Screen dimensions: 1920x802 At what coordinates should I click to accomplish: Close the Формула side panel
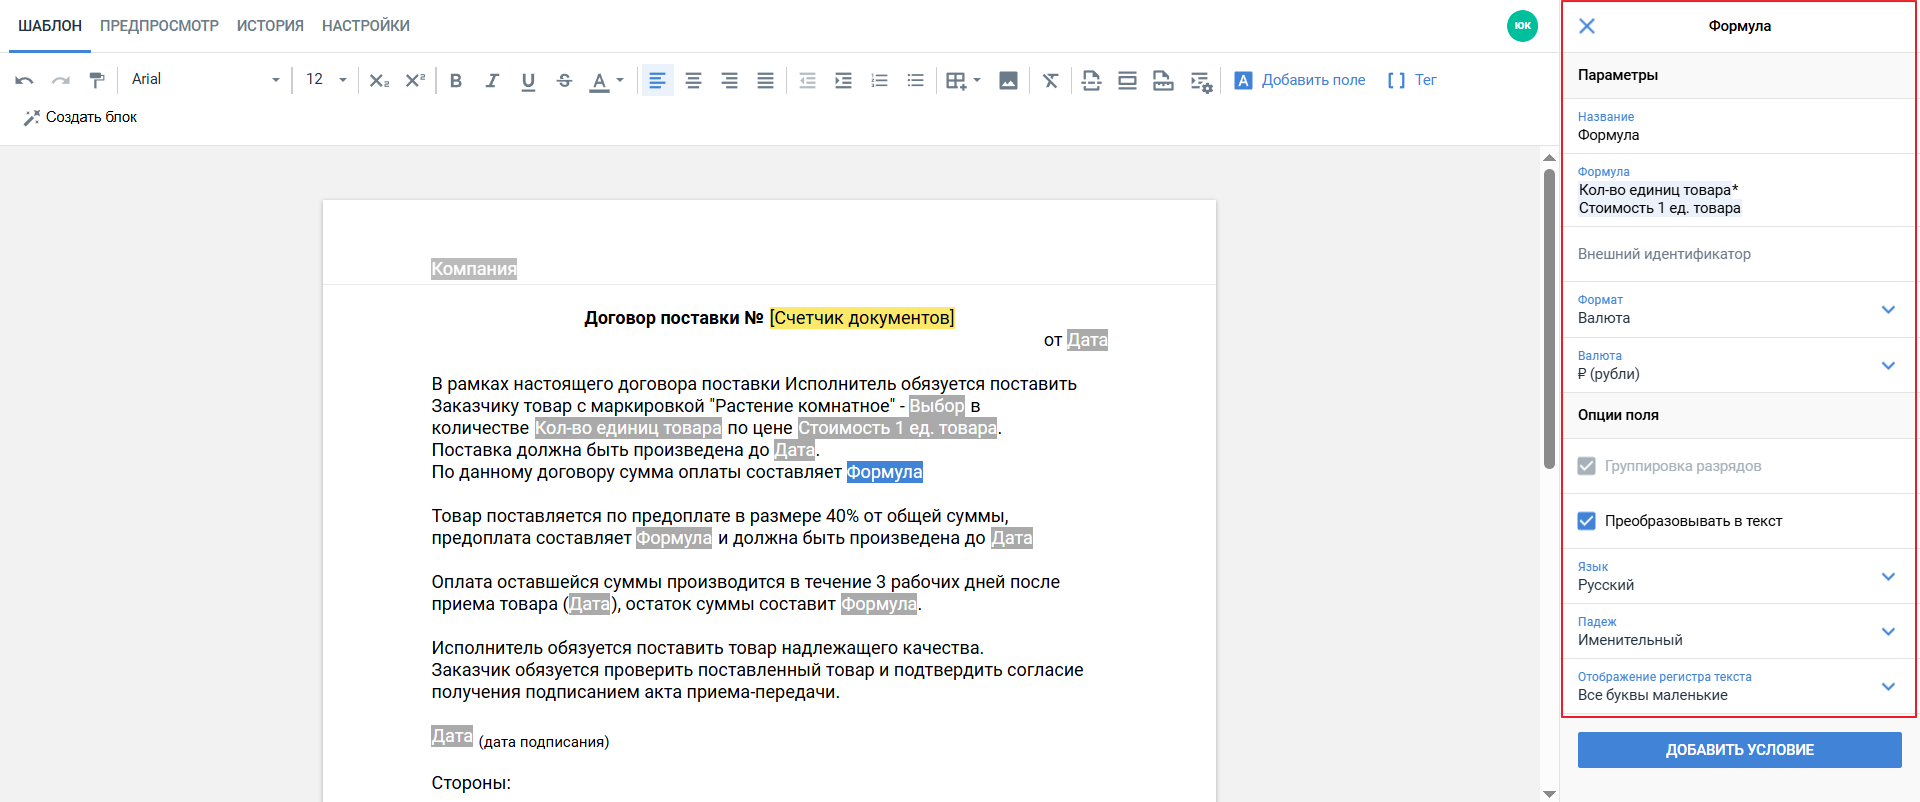1587,26
